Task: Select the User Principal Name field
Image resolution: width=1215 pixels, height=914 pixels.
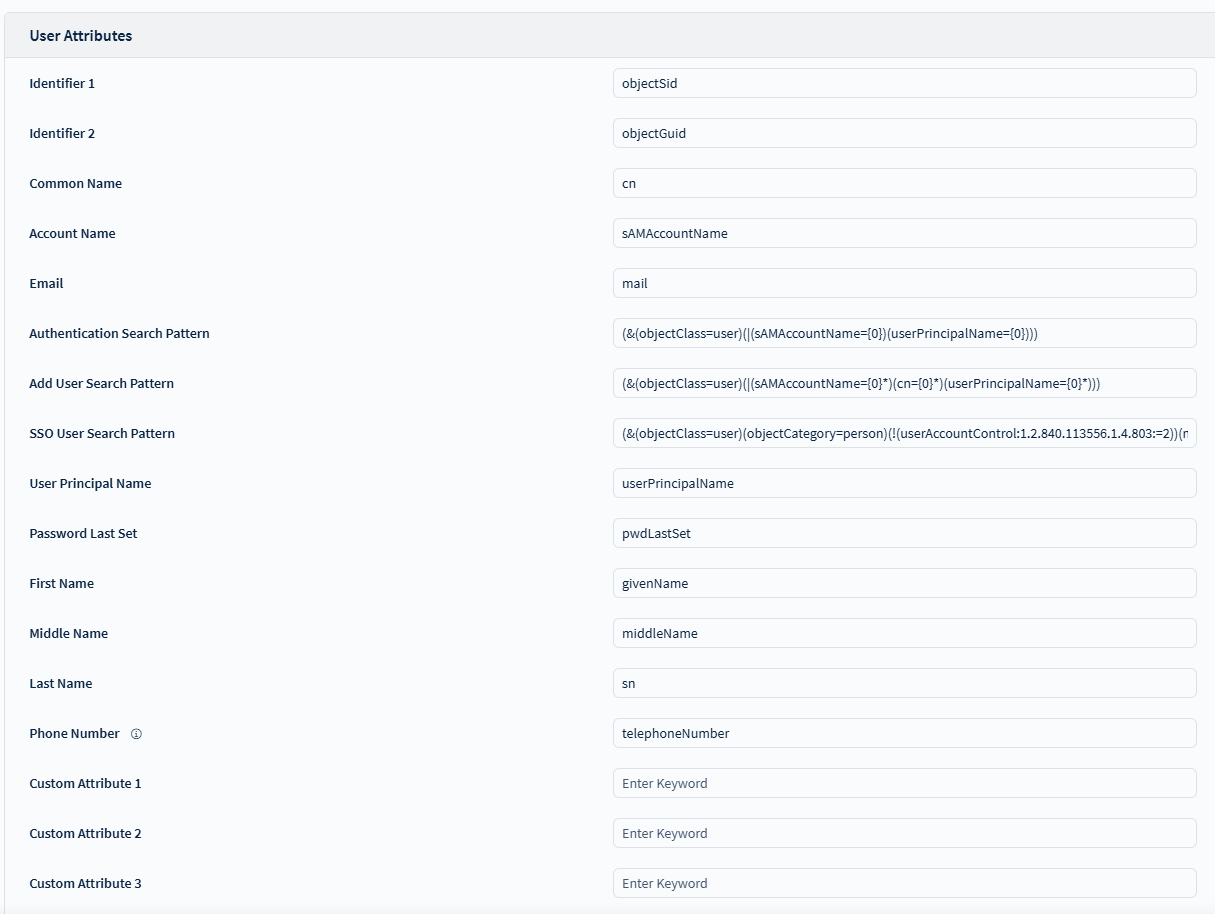Action: click(x=904, y=483)
